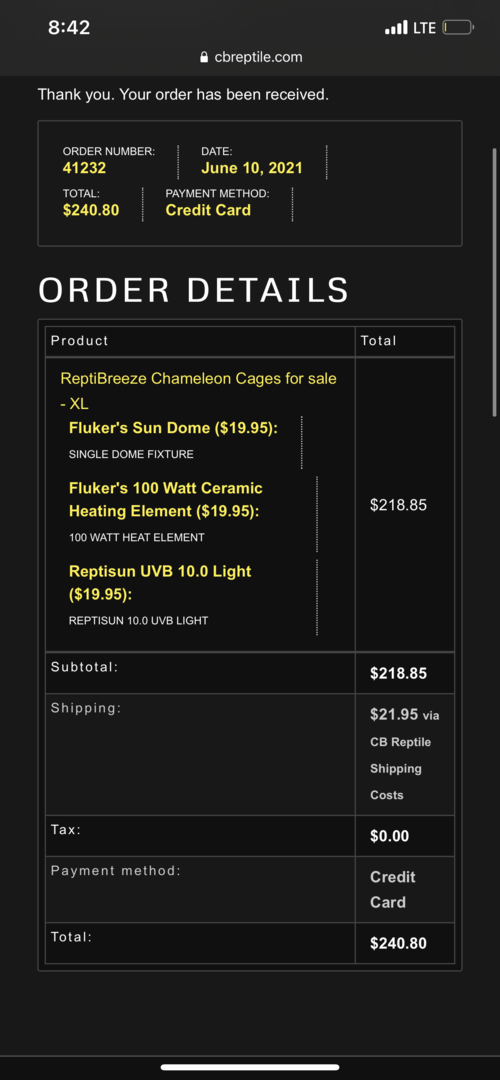
Task: Select the Fluker's Sun Dome option text
Action: [x=174, y=428]
